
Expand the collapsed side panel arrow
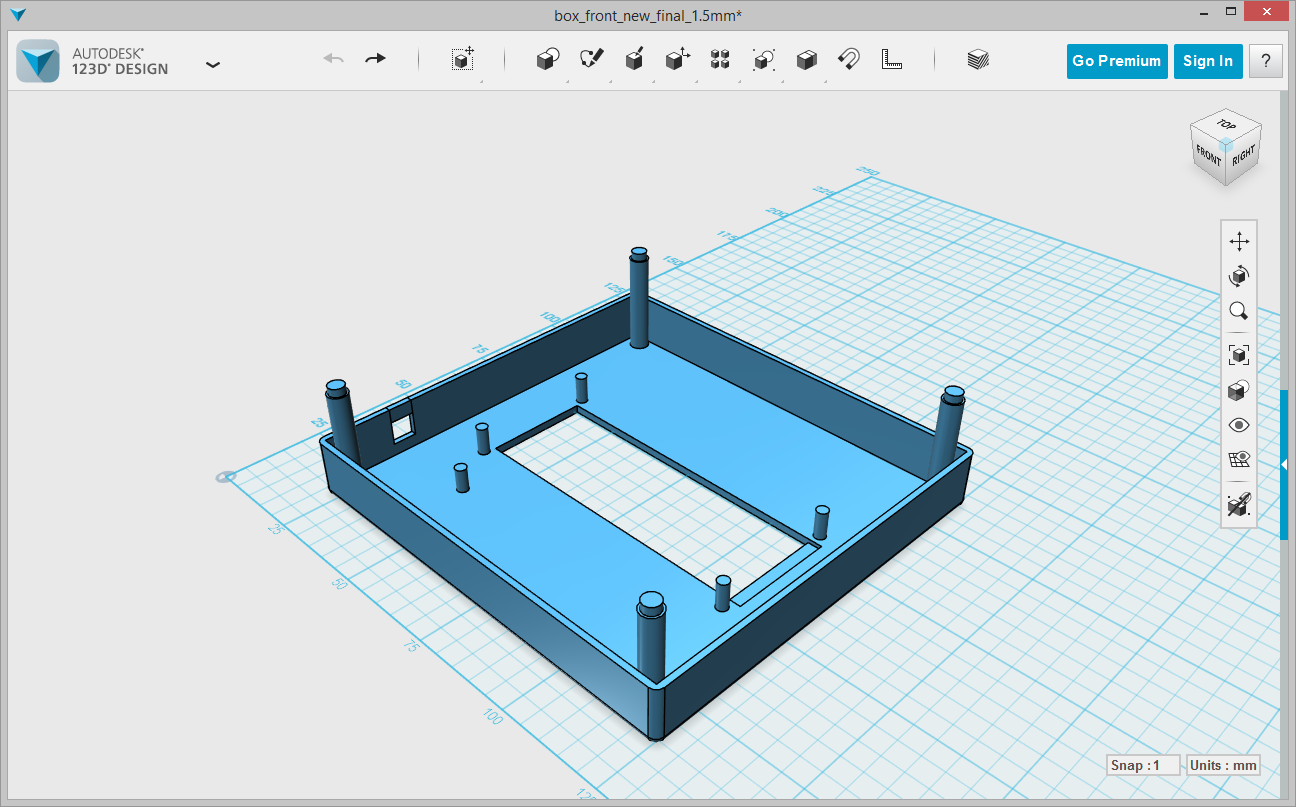[1284, 464]
